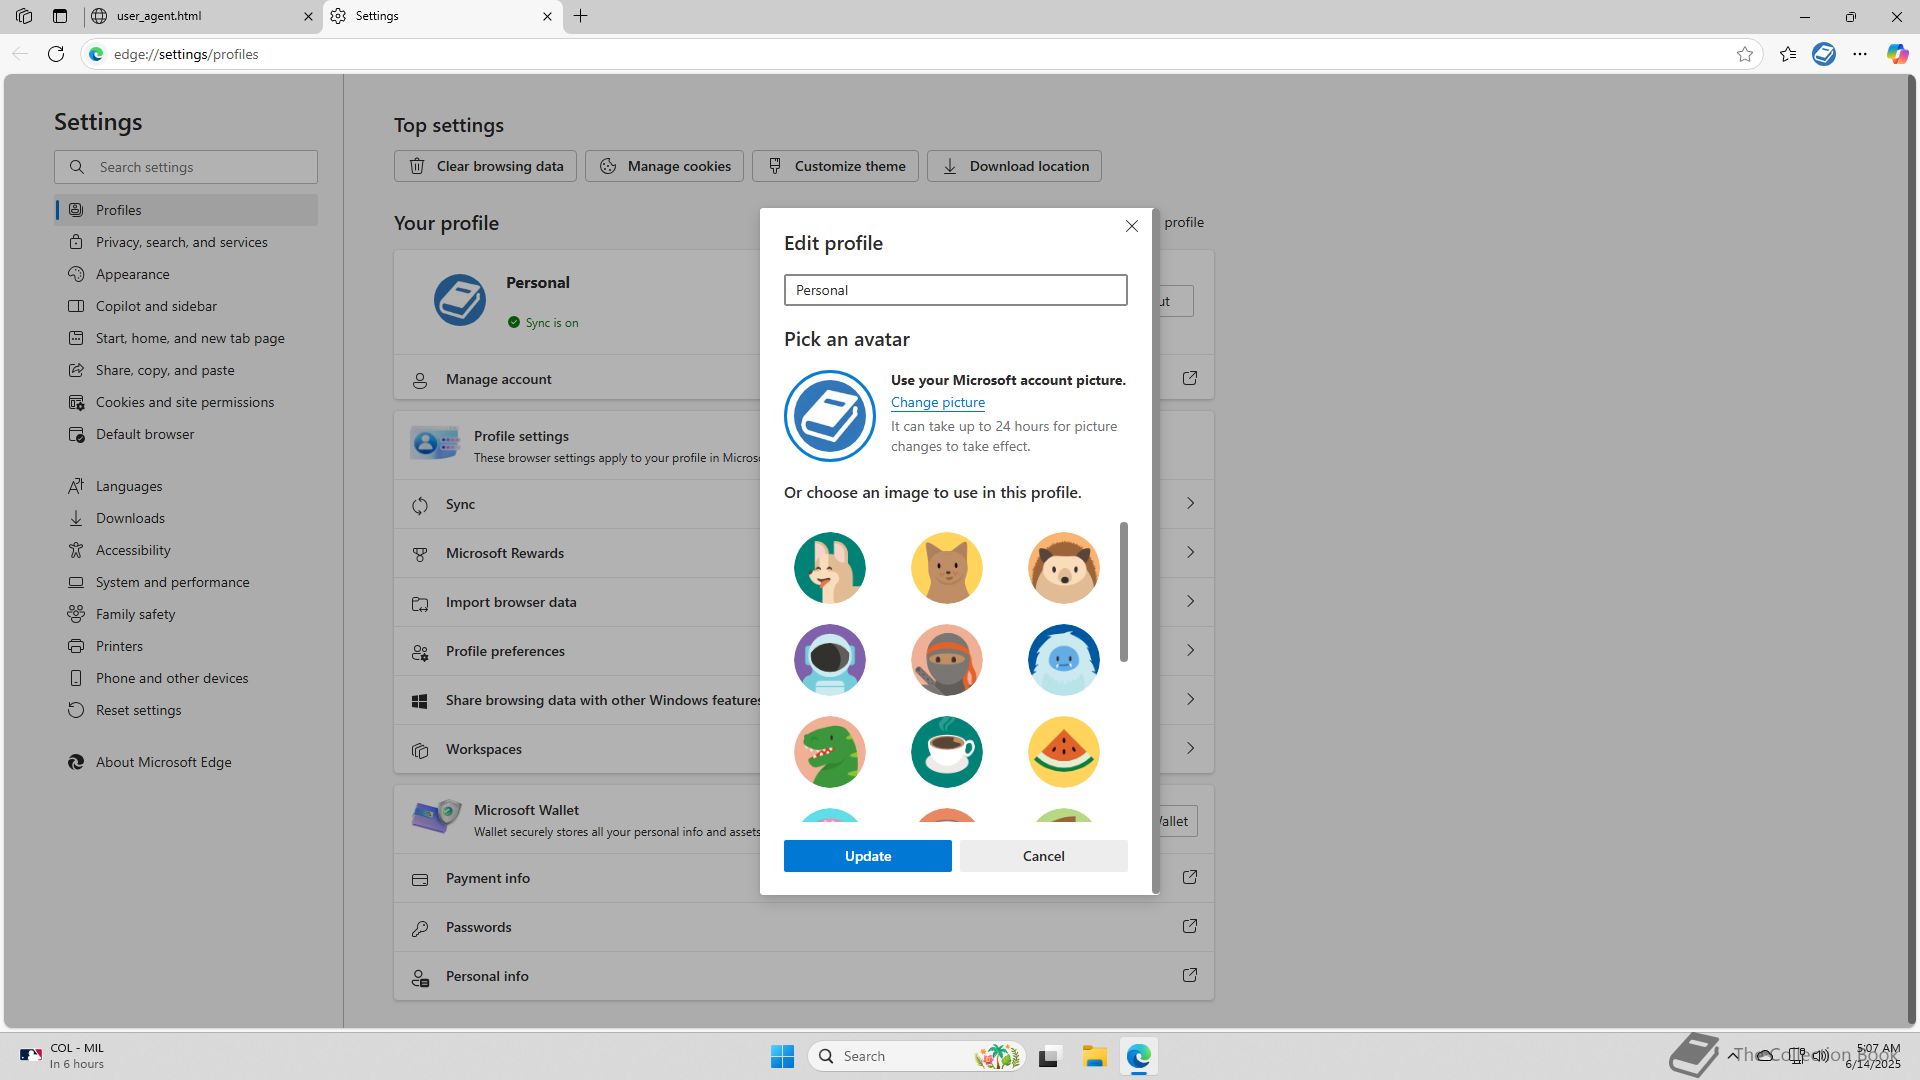Click the Favorites list icon in toolbar
Viewport: 1920px width, 1080px height.
[1788, 54]
